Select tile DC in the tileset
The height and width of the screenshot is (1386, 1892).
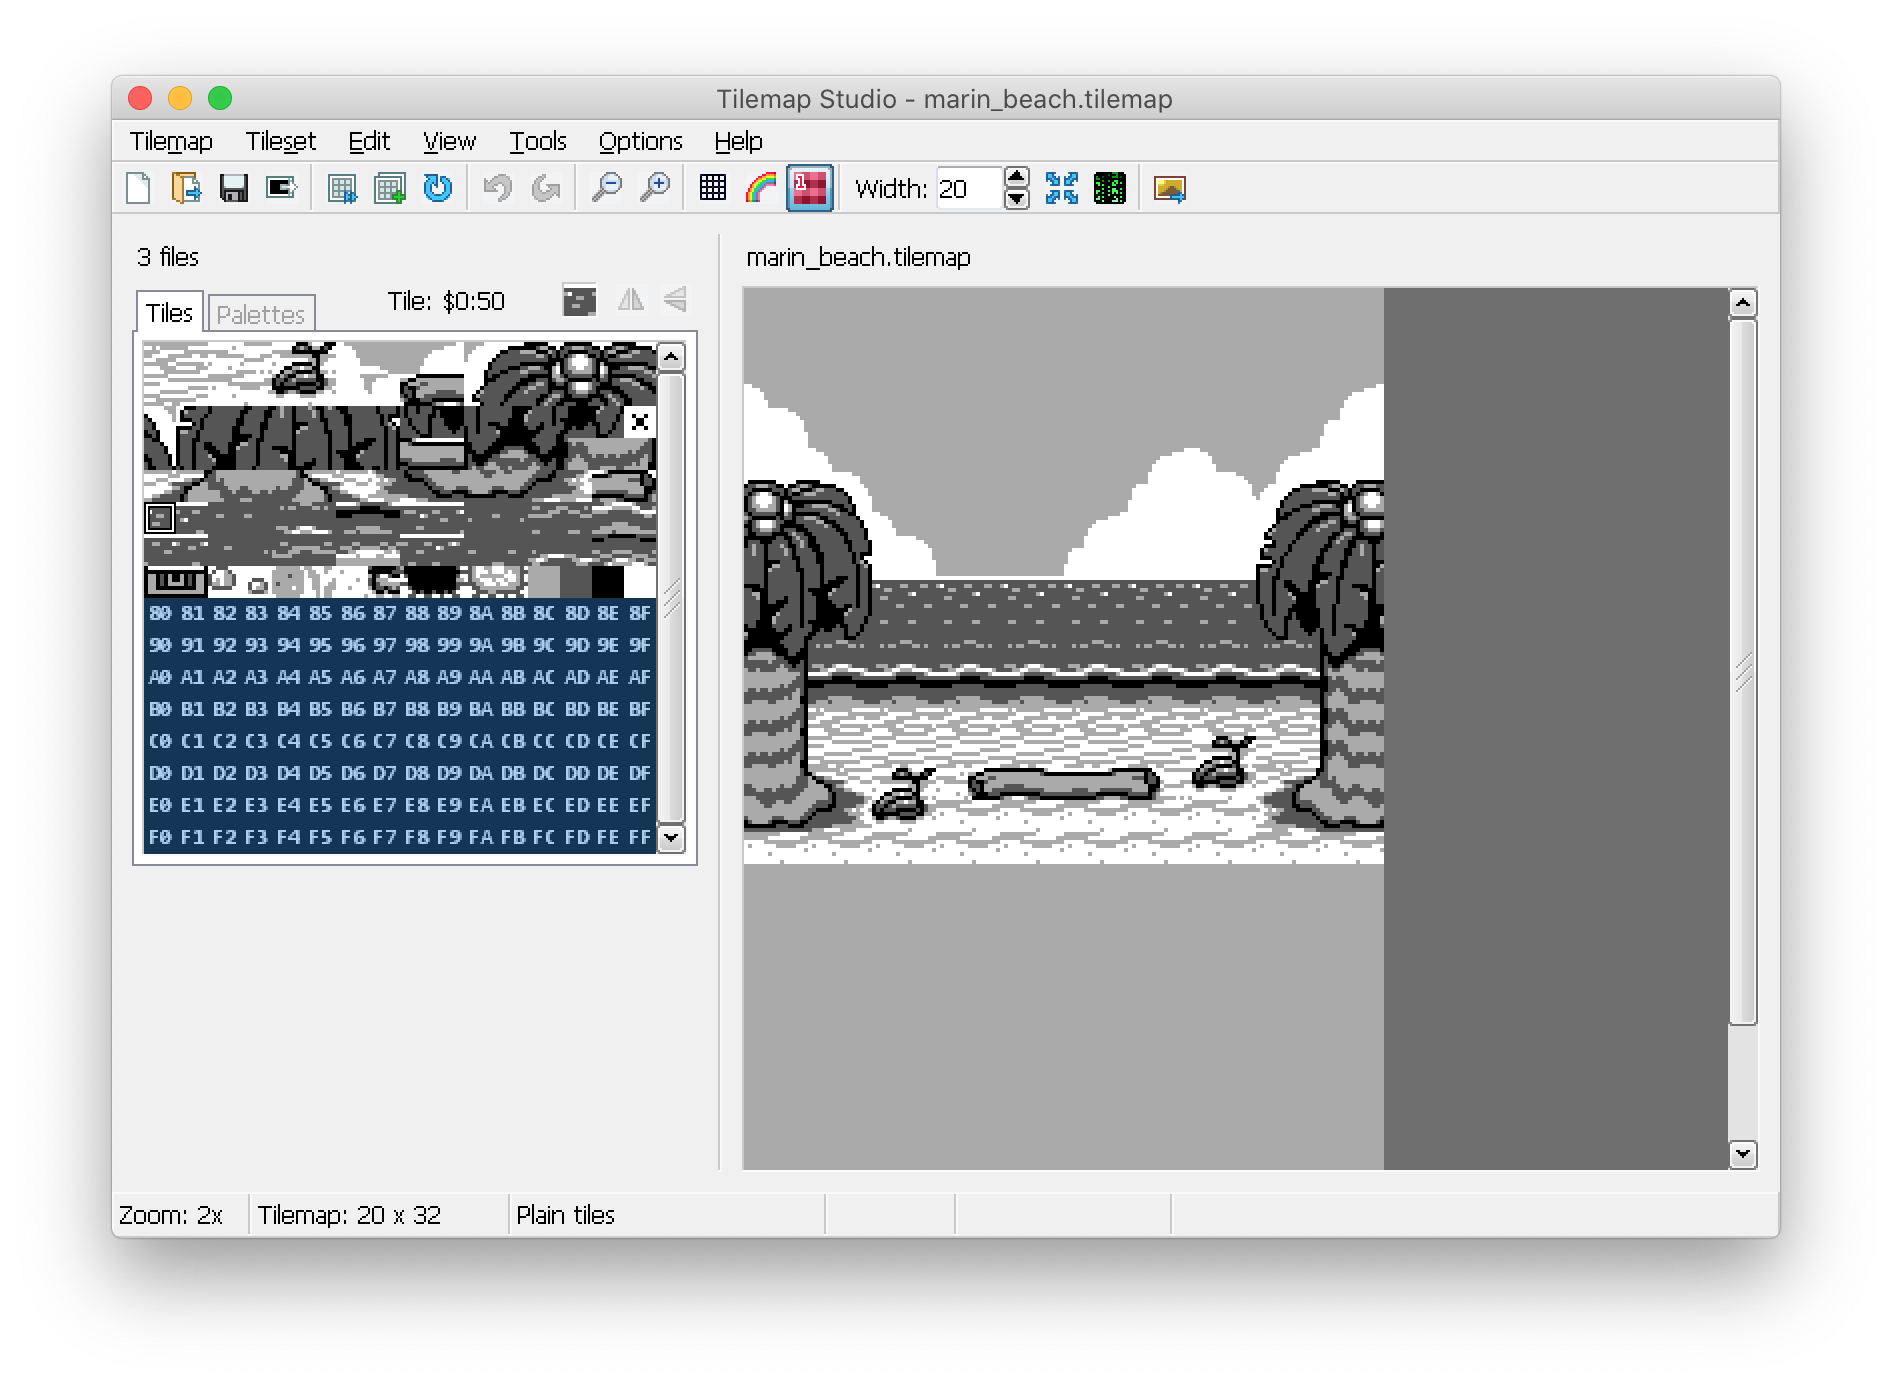(x=544, y=773)
